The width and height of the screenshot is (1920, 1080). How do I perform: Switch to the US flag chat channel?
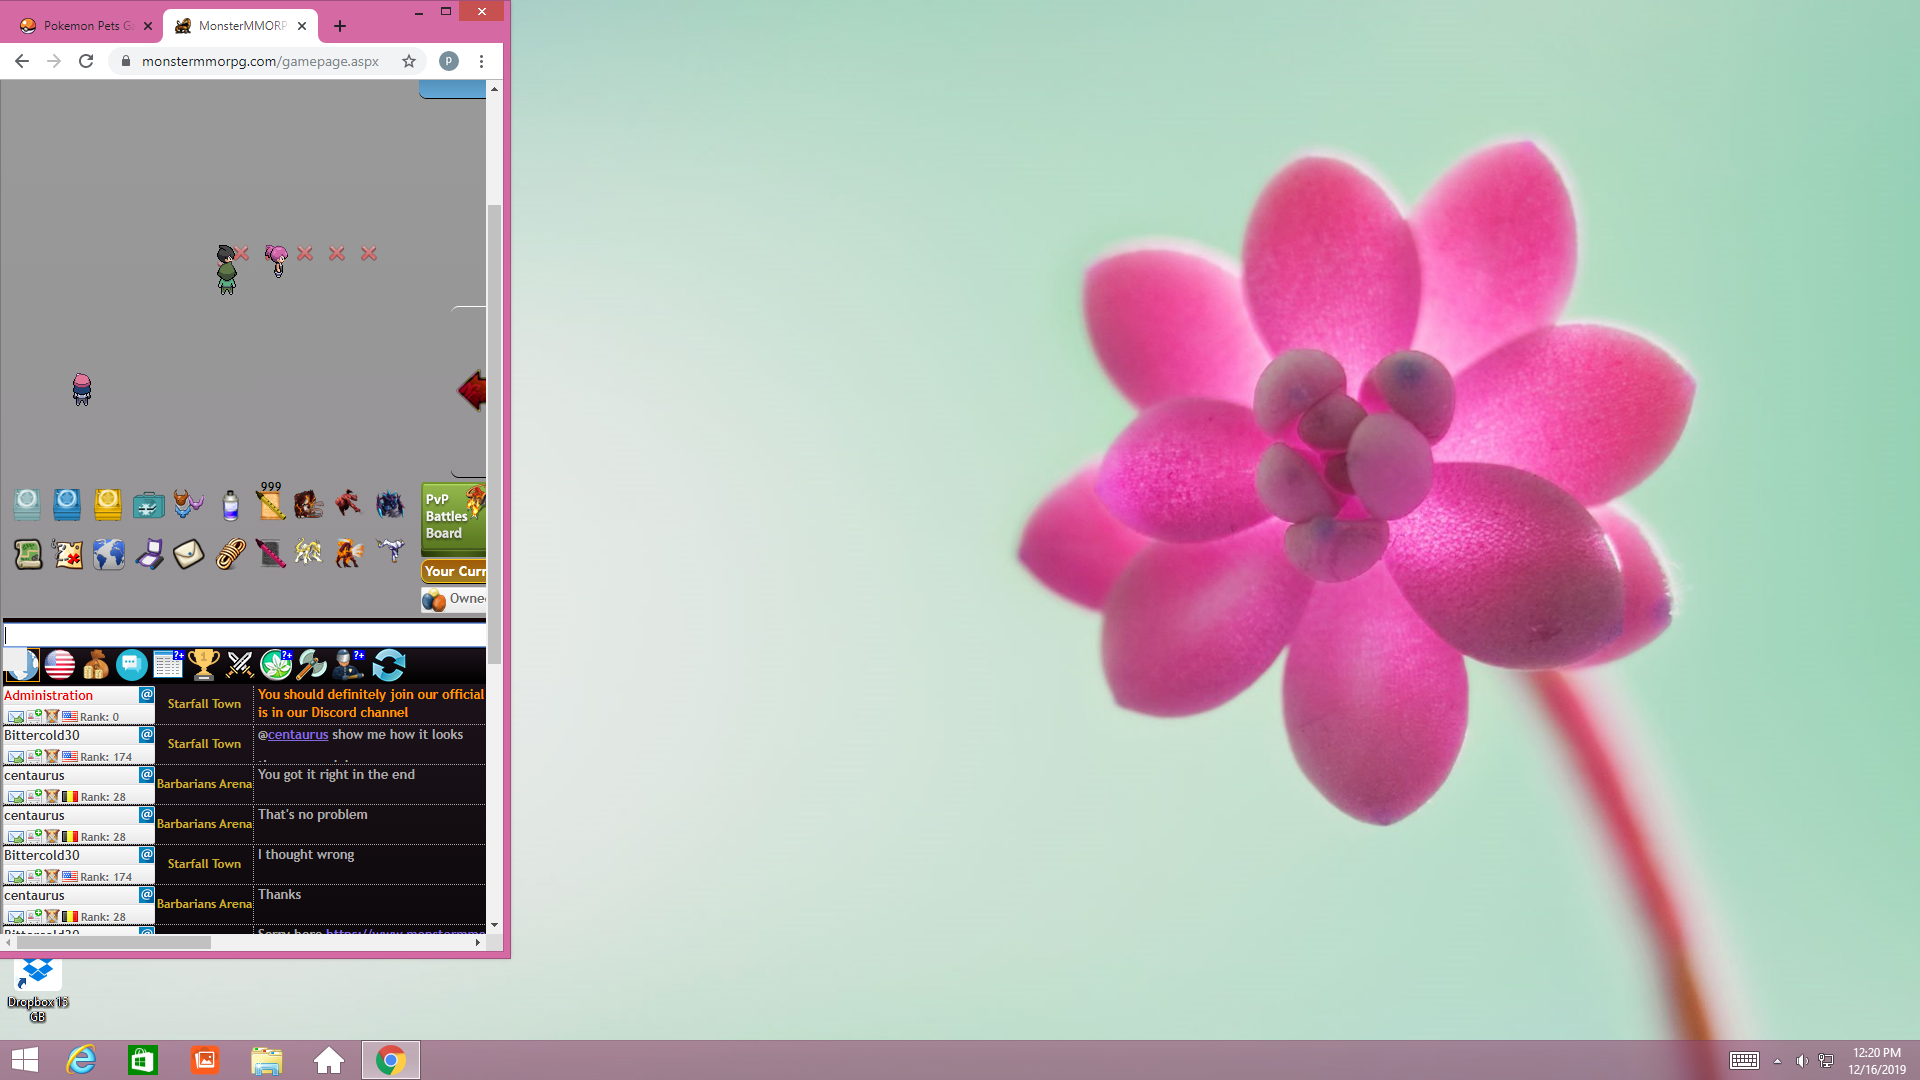pos(60,664)
